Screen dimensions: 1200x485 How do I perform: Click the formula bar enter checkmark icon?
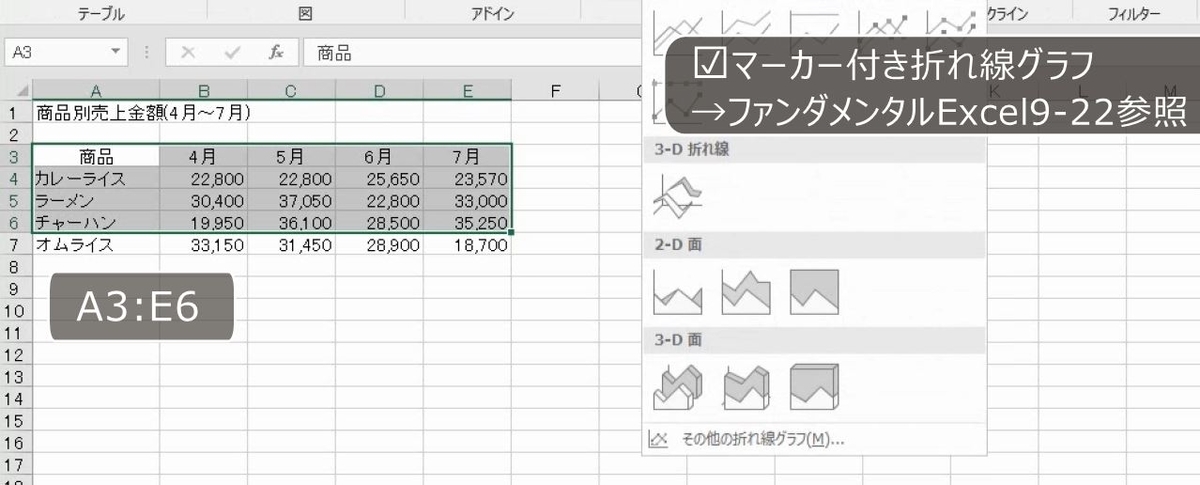pyautogui.click(x=233, y=52)
